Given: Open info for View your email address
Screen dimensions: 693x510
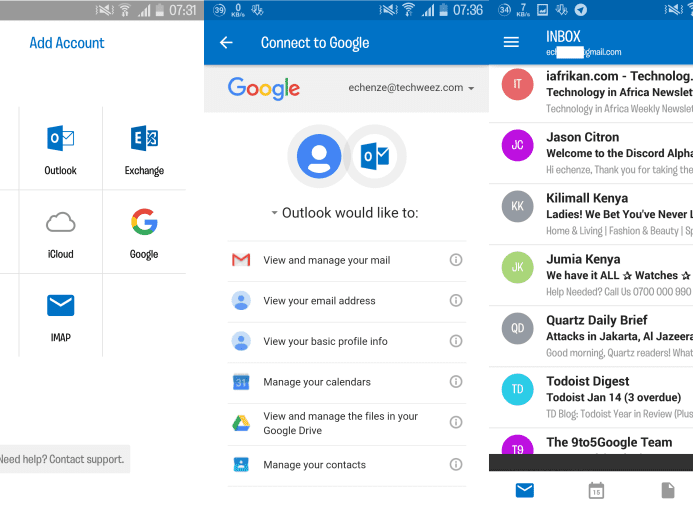Looking at the screenshot, I should 456,301.
